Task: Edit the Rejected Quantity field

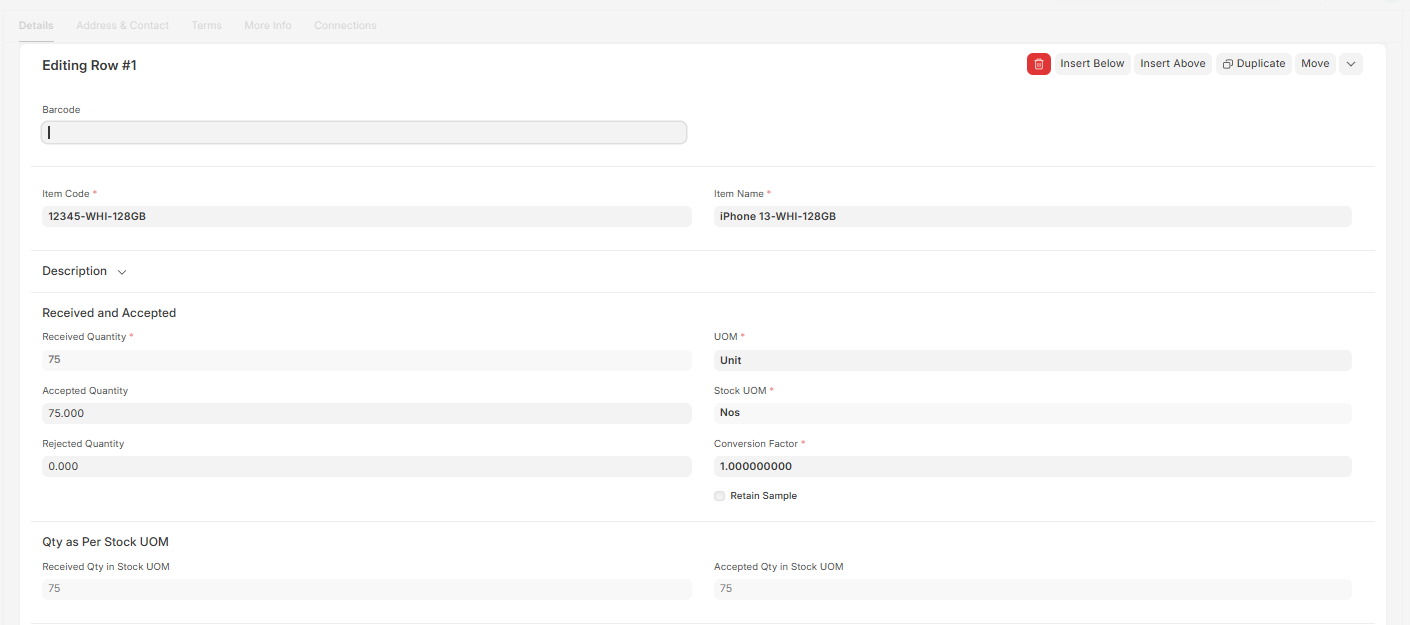Action: (366, 466)
